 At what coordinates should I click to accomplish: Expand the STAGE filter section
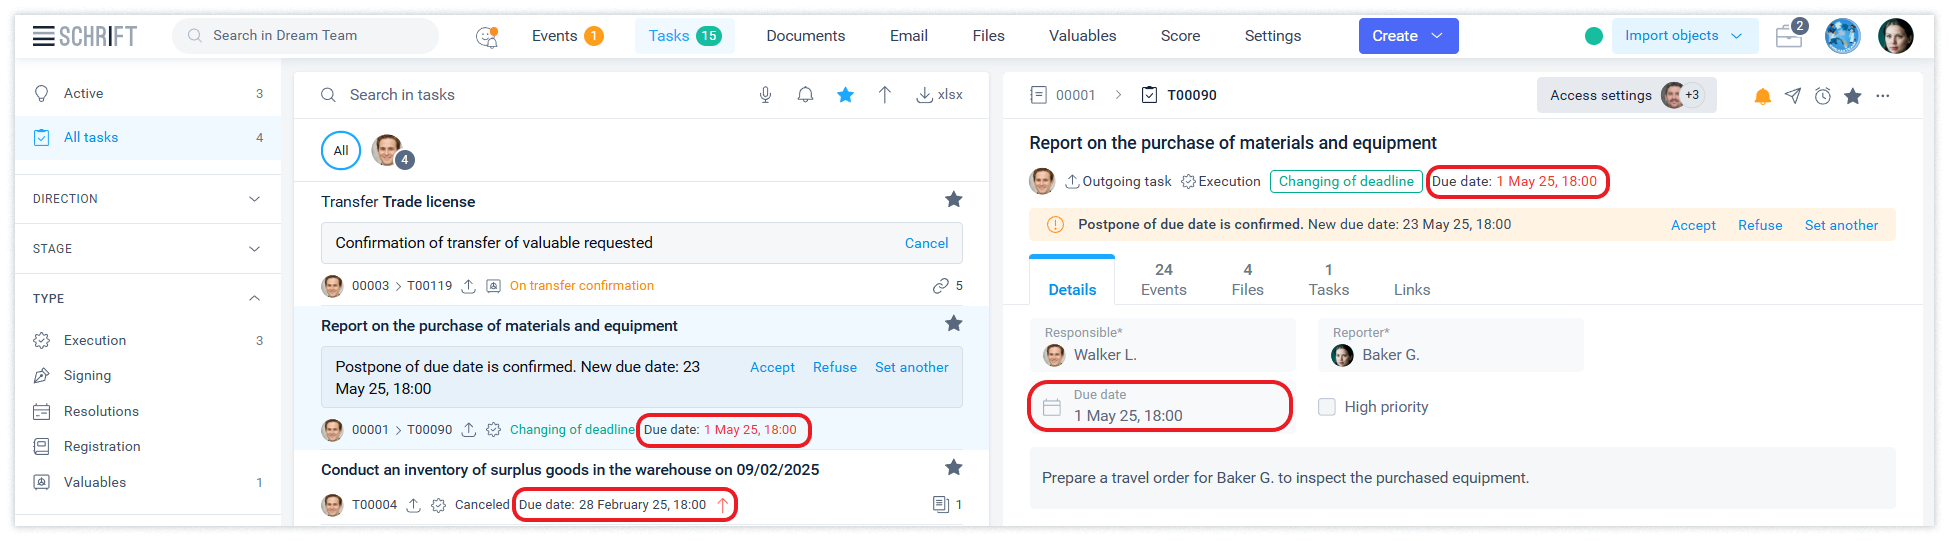(x=148, y=249)
